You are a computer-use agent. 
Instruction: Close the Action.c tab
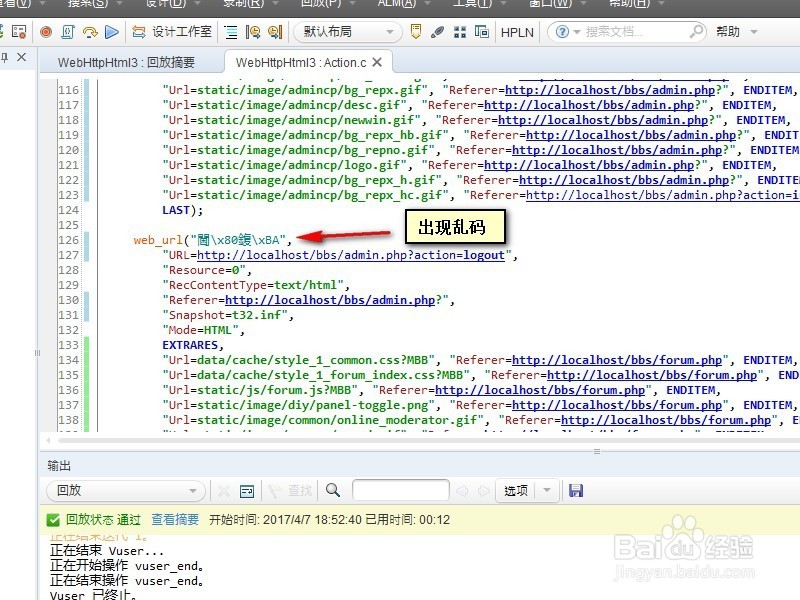pyautogui.click(x=377, y=62)
